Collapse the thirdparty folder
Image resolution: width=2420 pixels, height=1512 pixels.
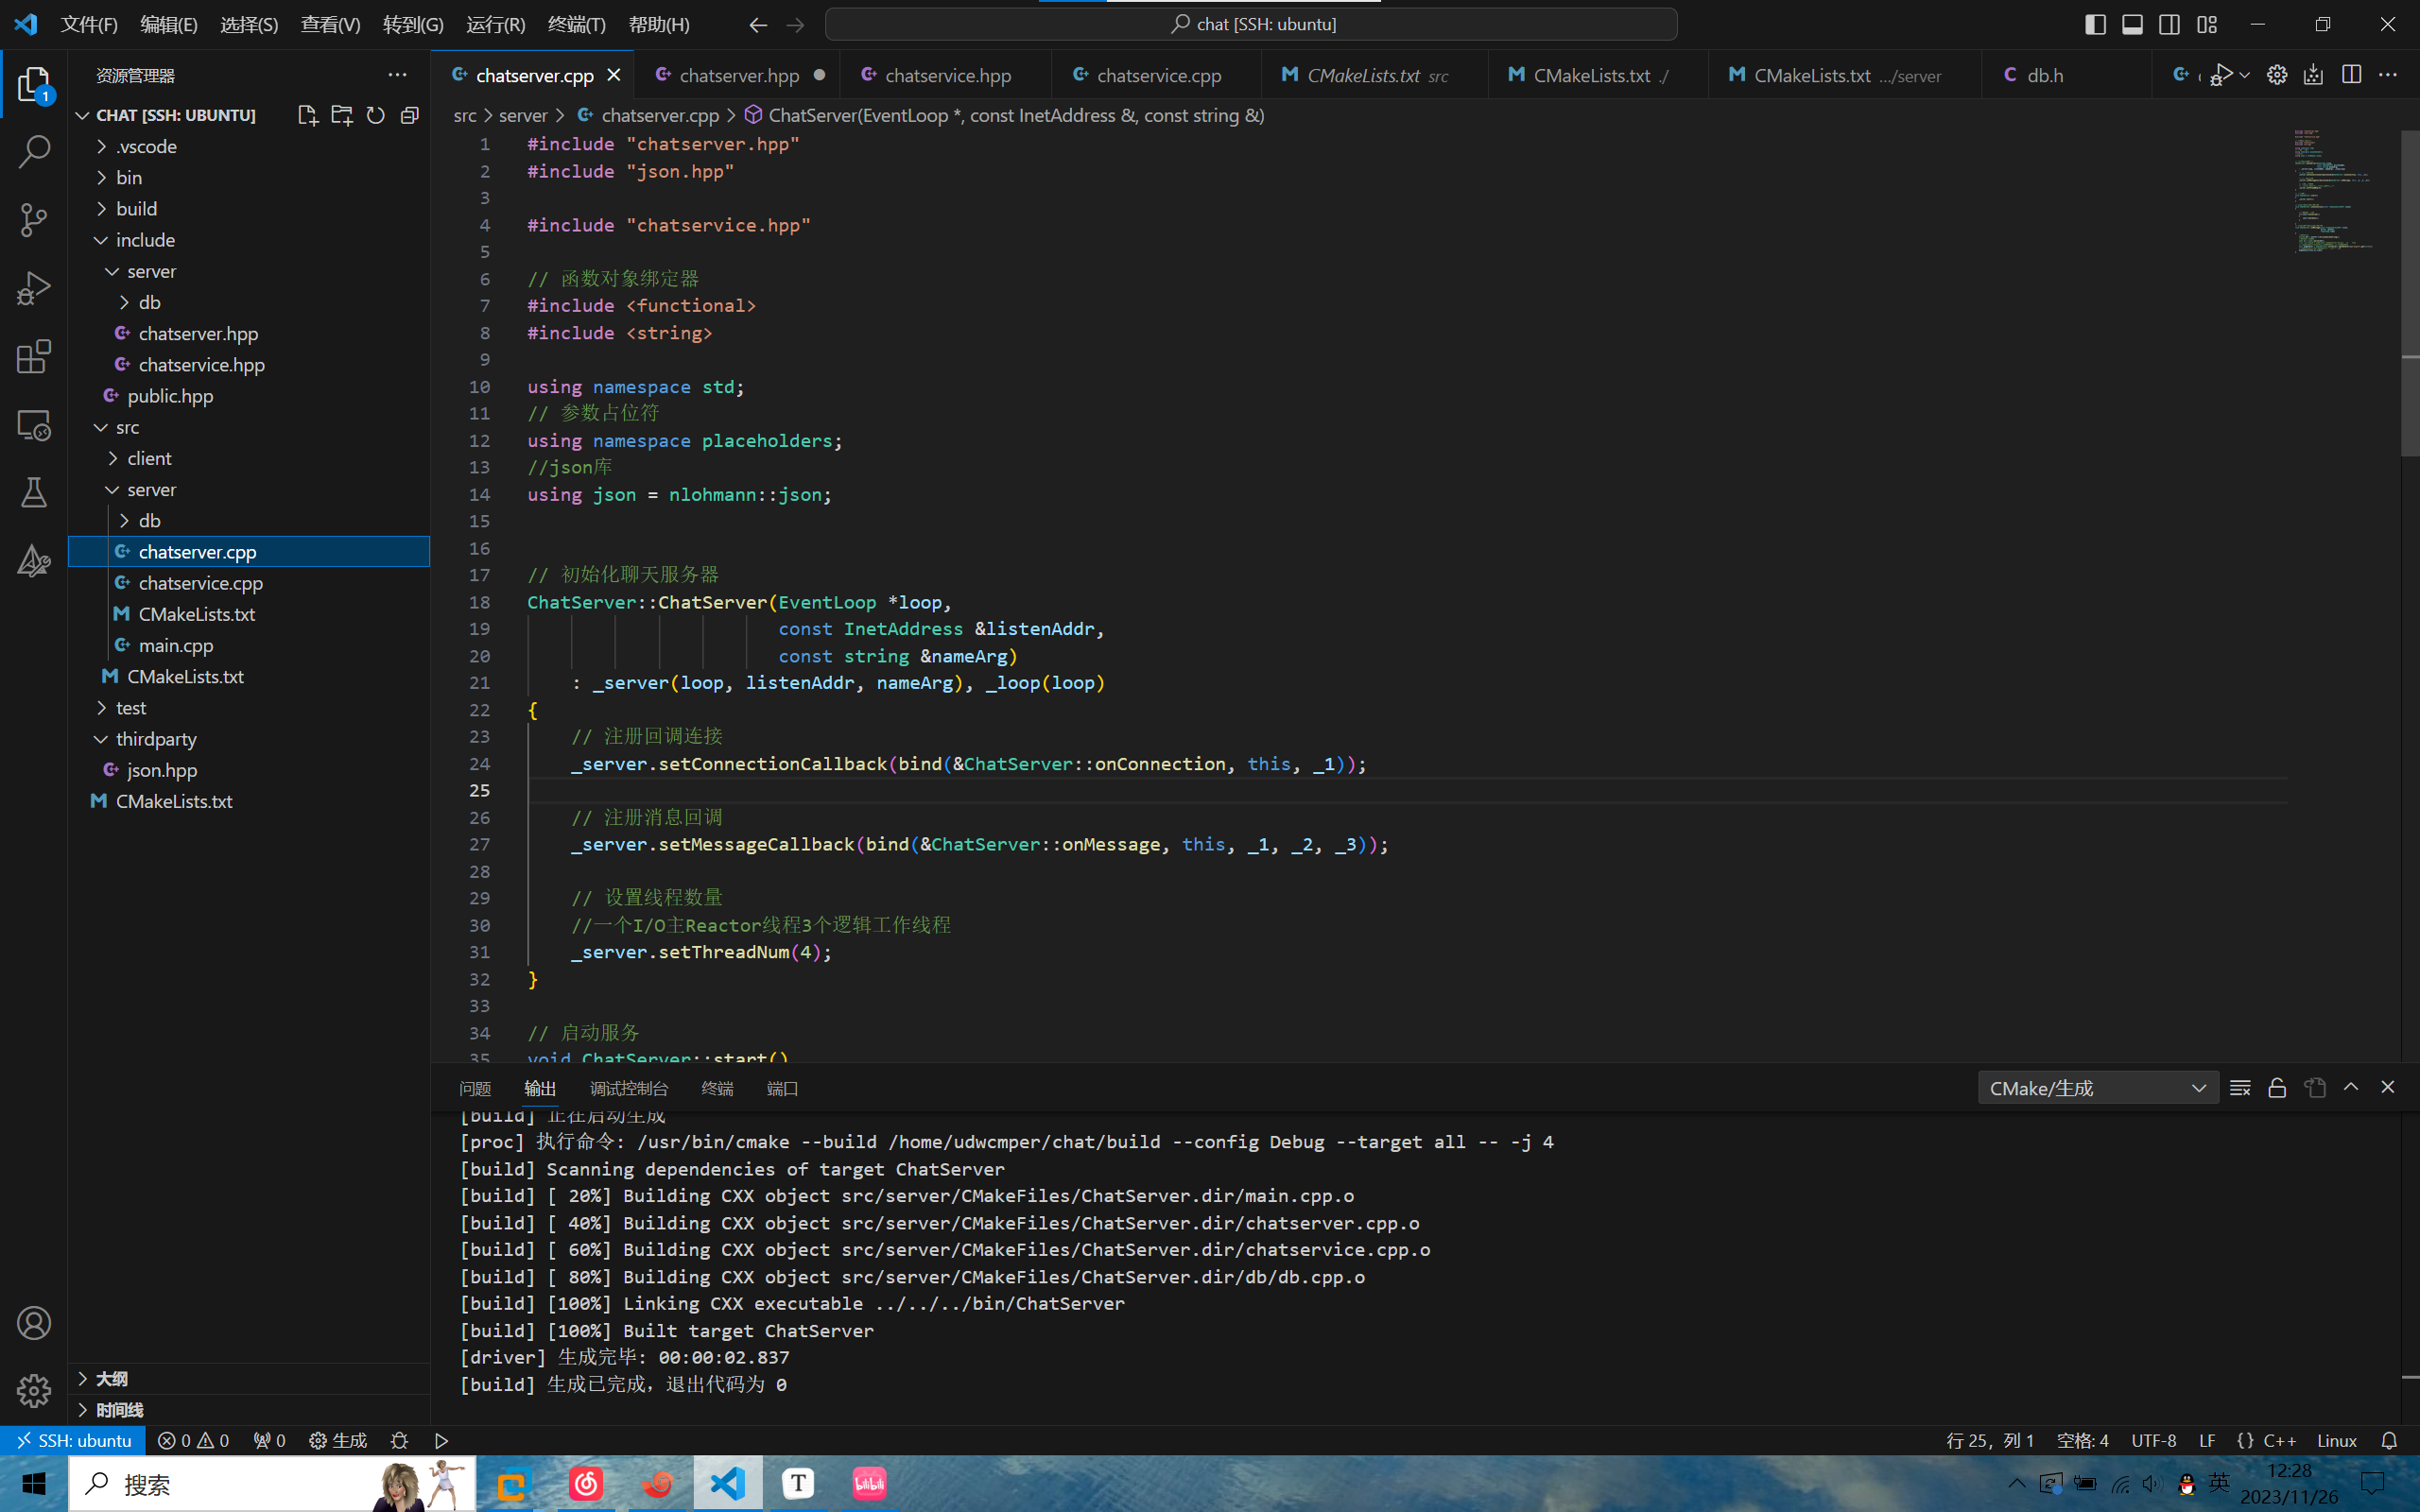(x=156, y=739)
